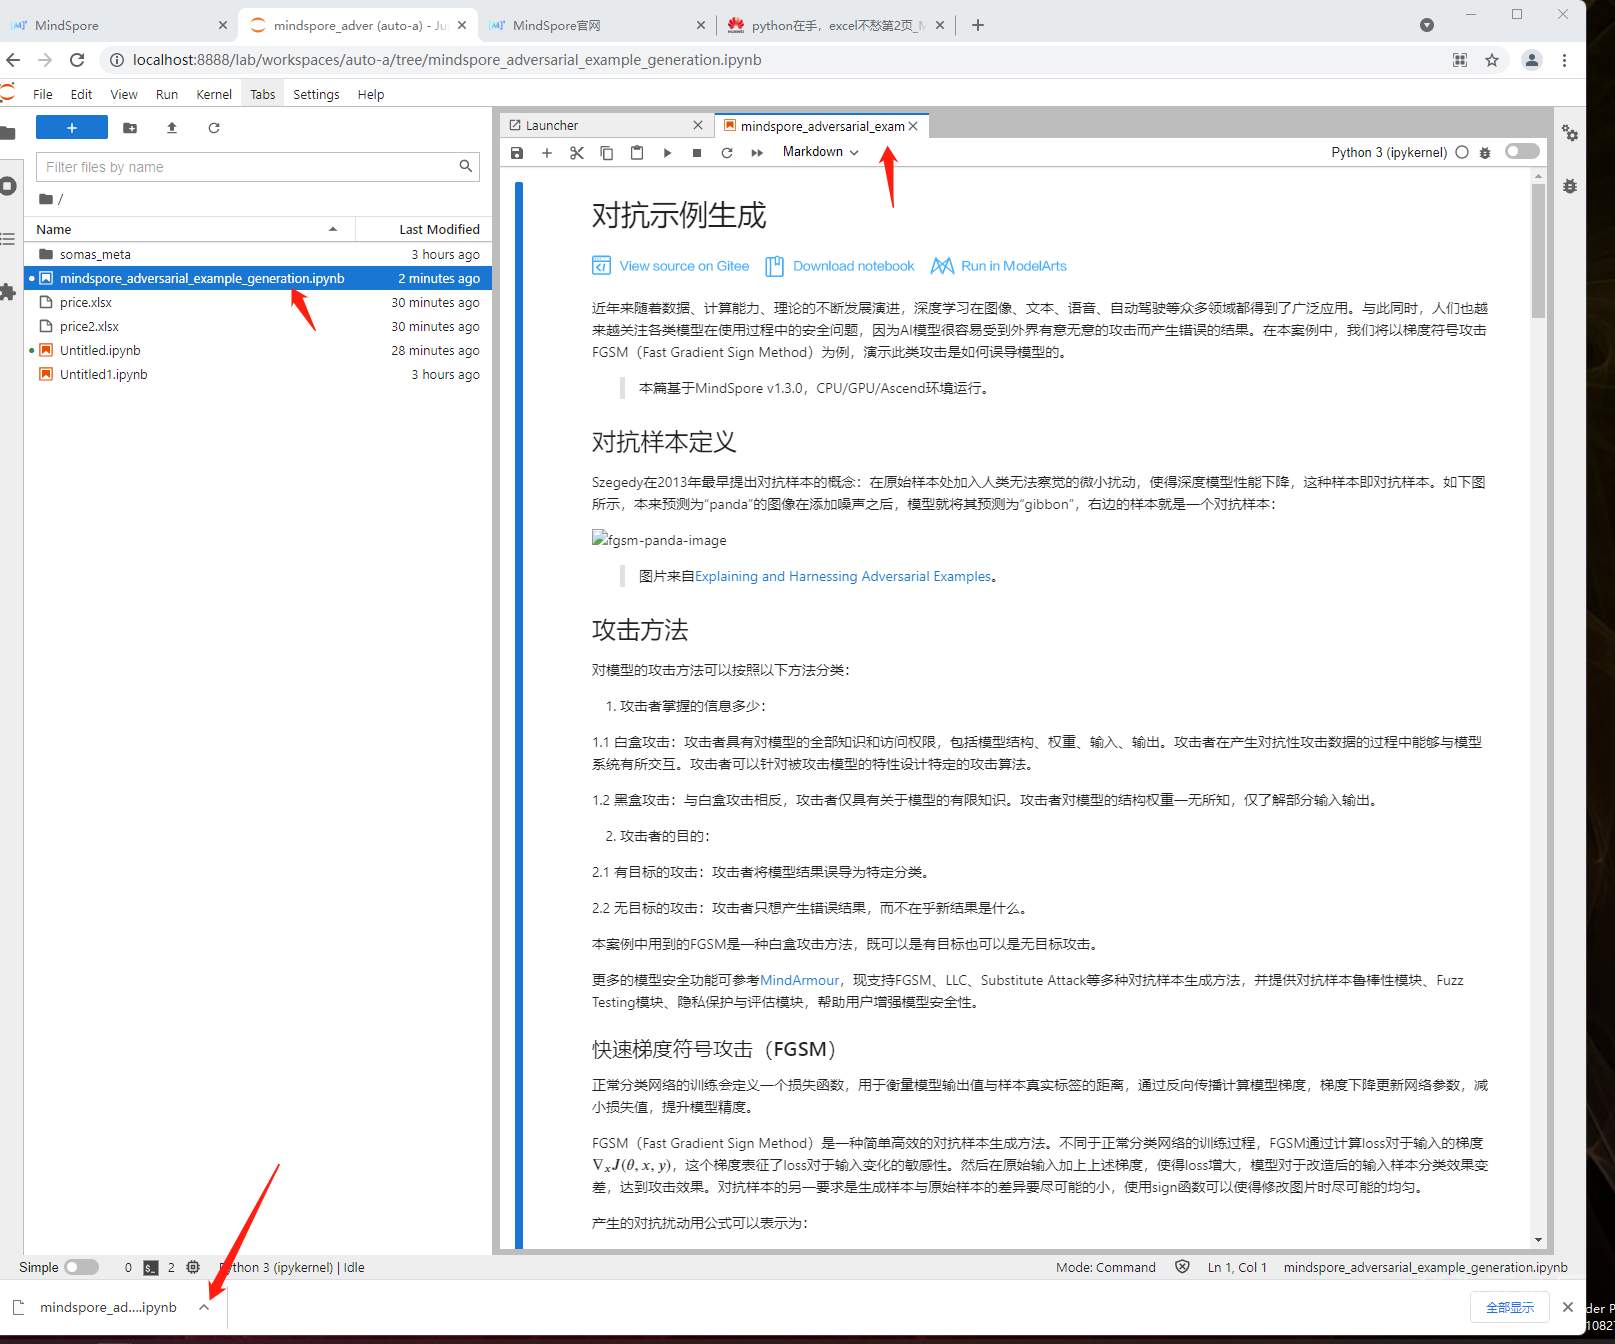Viewport: 1615px width, 1344px height.
Task: Open Explaining and Harnessing Adversarial Examples link
Action: click(843, 576)
